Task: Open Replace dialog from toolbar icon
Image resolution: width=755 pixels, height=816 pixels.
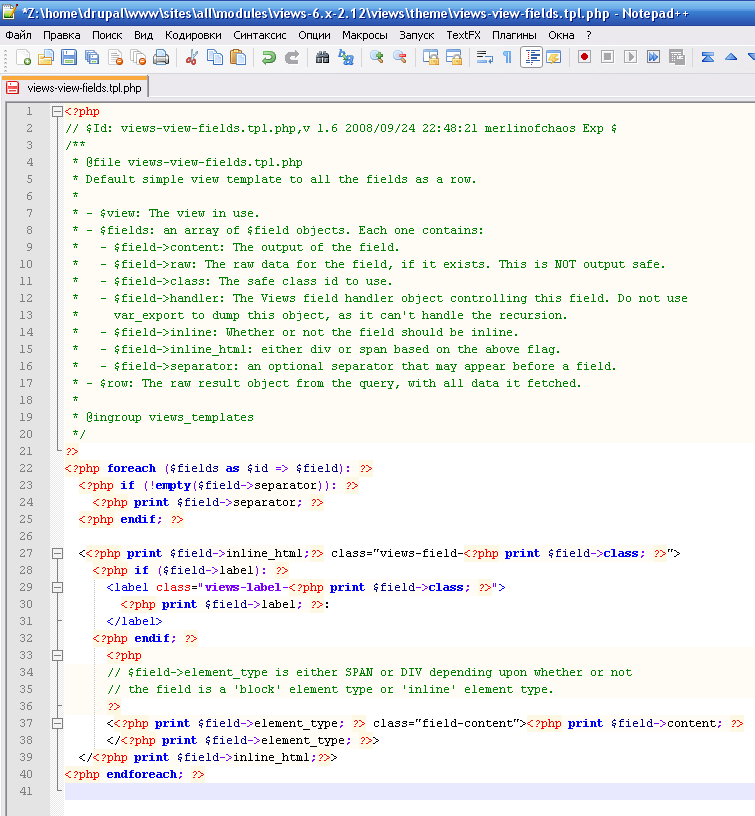Action: pyautogui.click(x=345, y=57)
